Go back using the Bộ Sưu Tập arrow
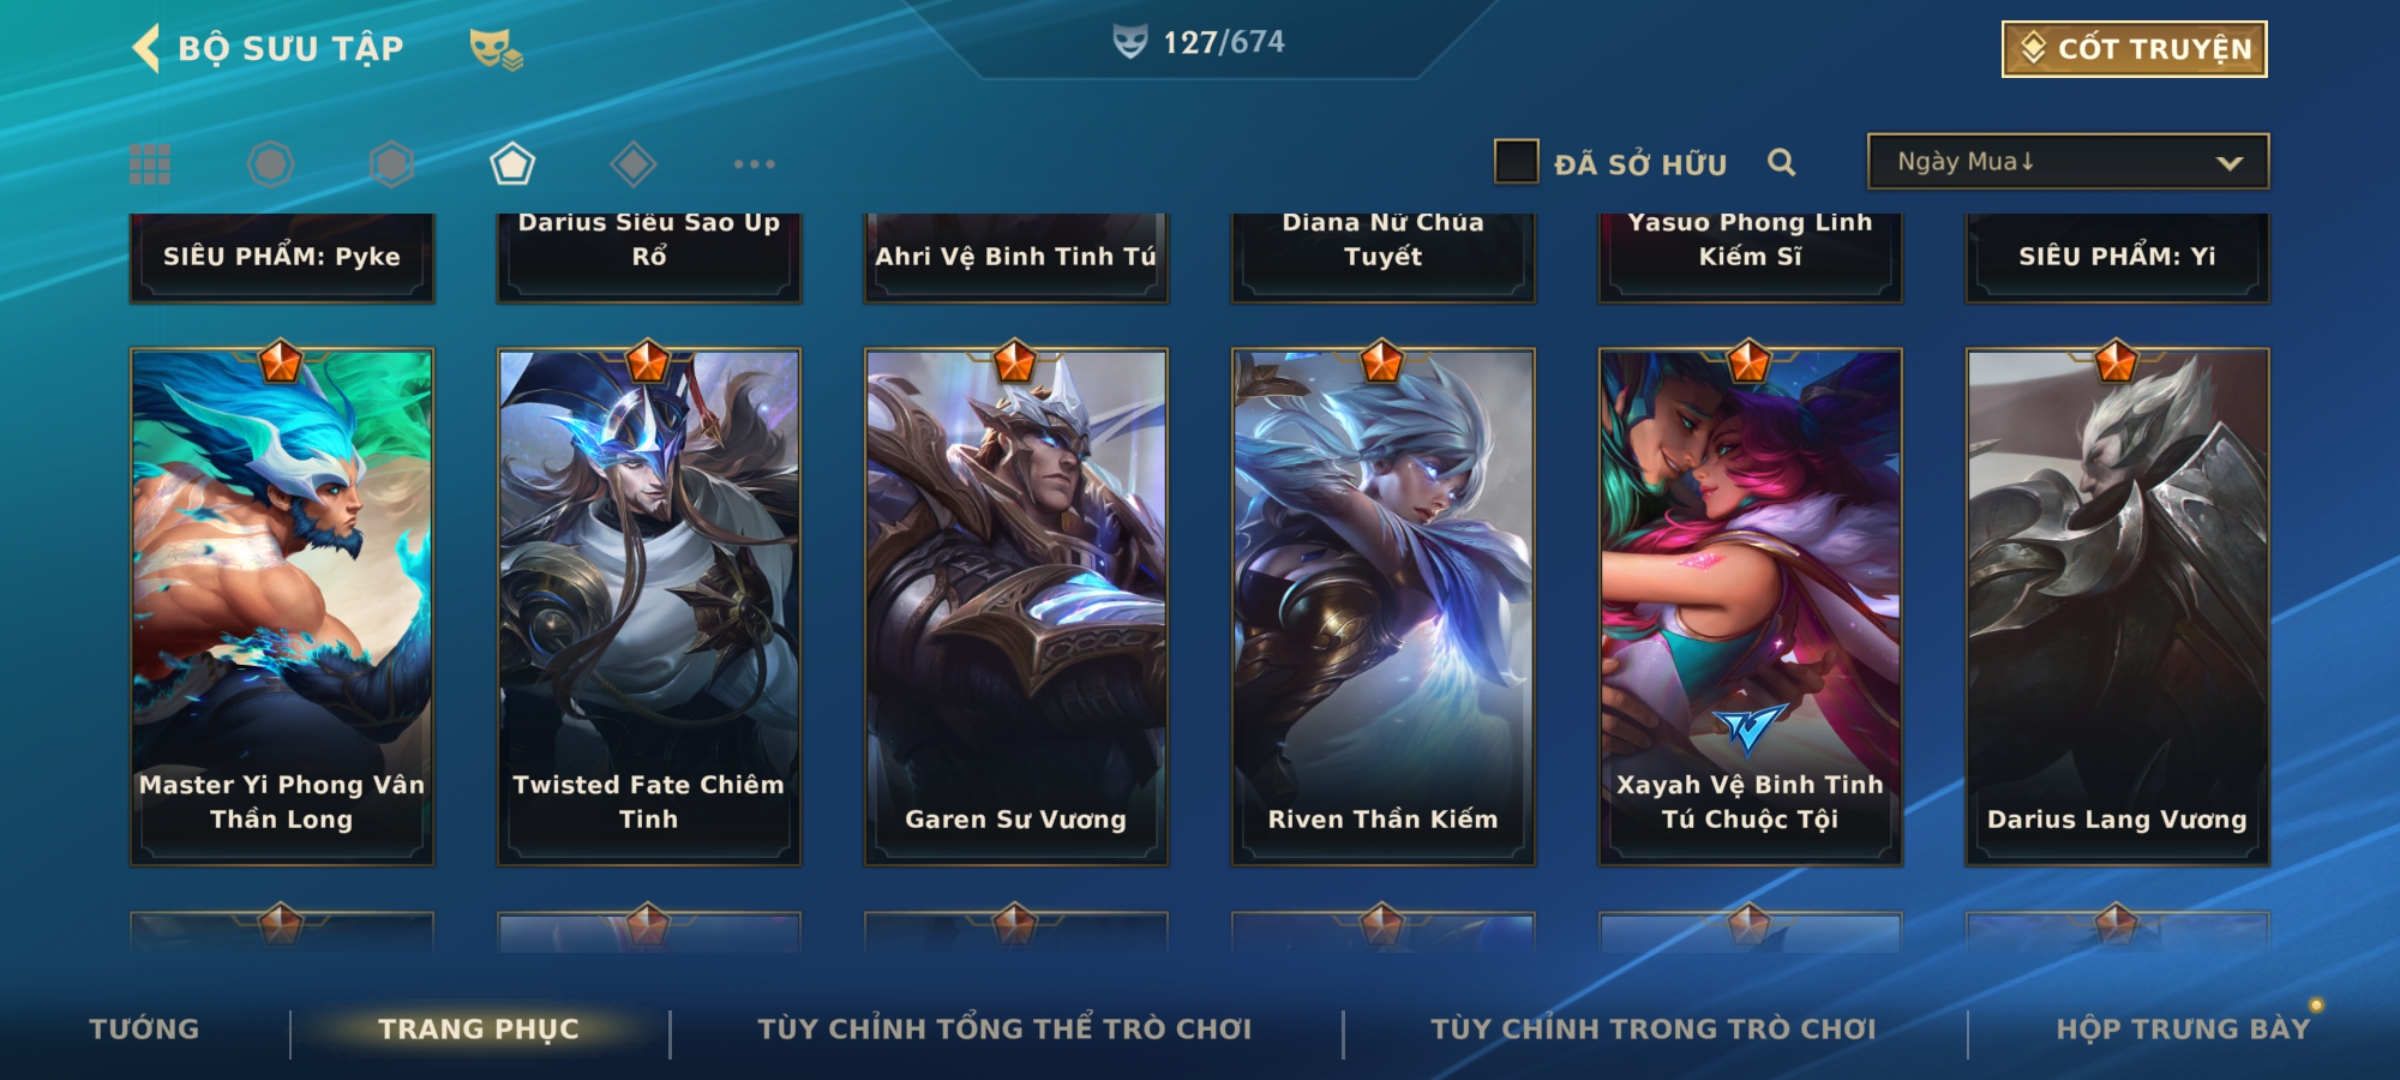 [146, 48]
